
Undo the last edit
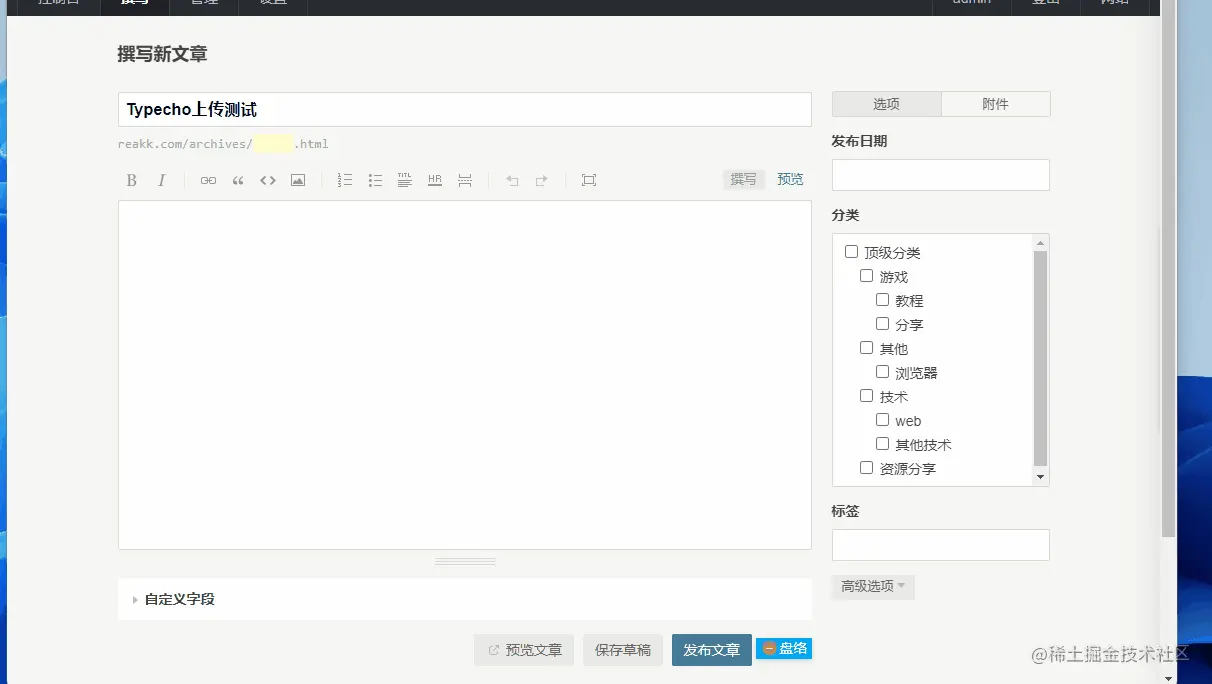coord(511,180)
